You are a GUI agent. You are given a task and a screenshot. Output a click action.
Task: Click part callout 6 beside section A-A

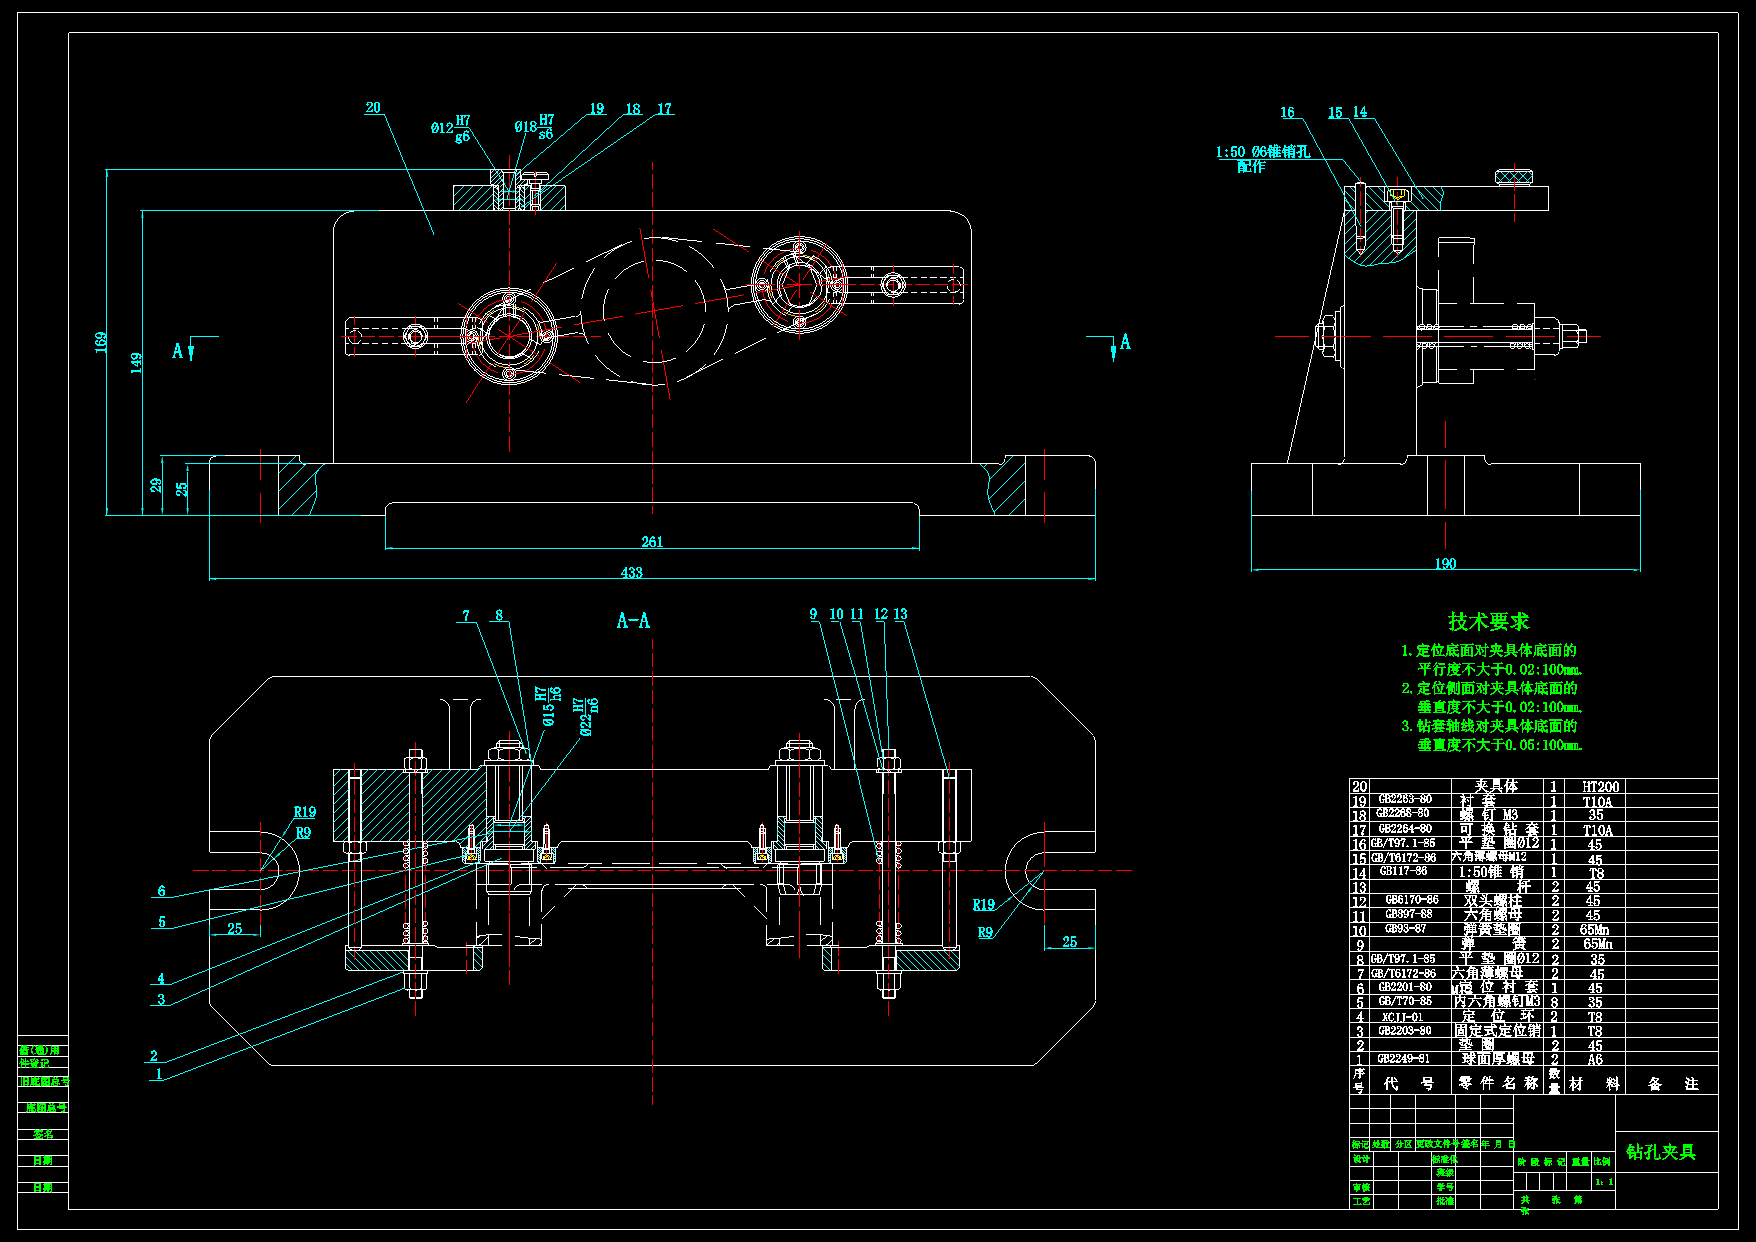[x=161, y=891]
